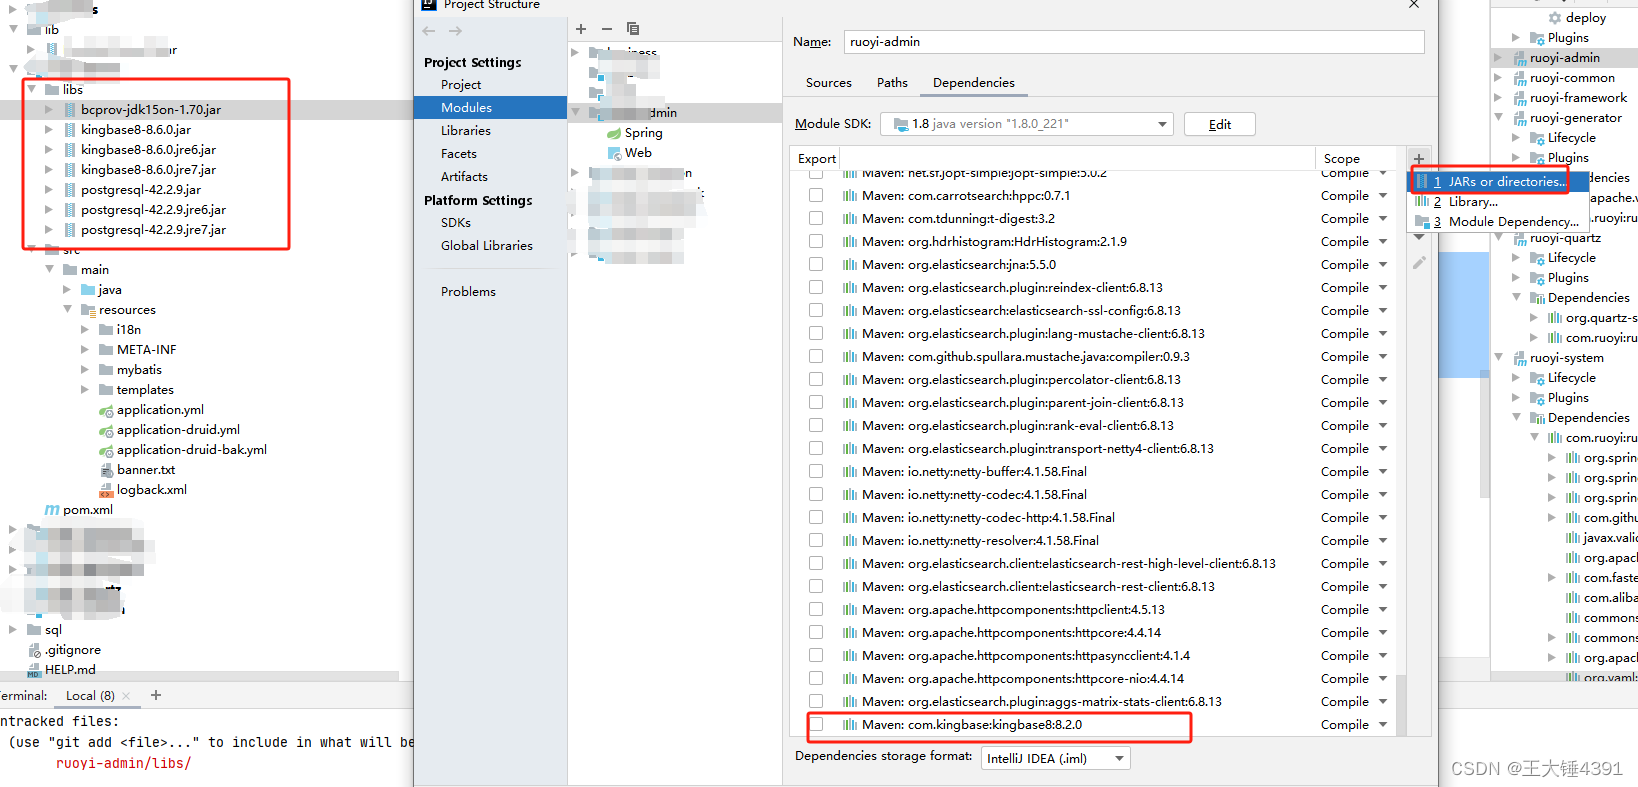Click the mybatis folder icon
Image resolution: width=1638 pixels, height=787 pixels.
(x=106, y=370)
